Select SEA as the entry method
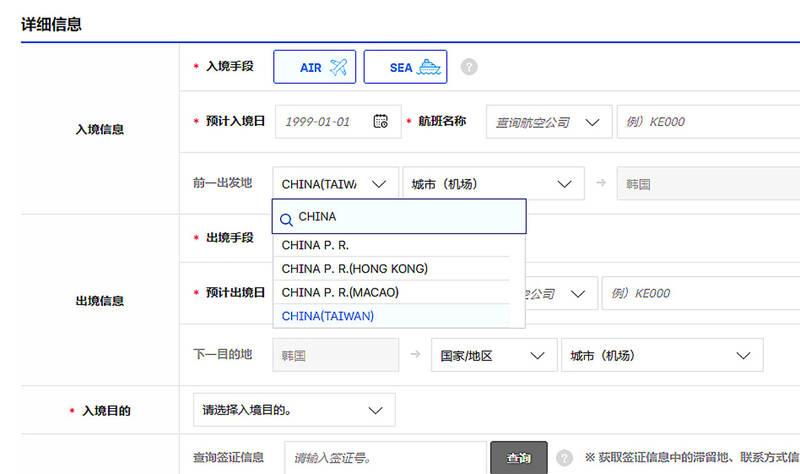 tap(405, 67)
